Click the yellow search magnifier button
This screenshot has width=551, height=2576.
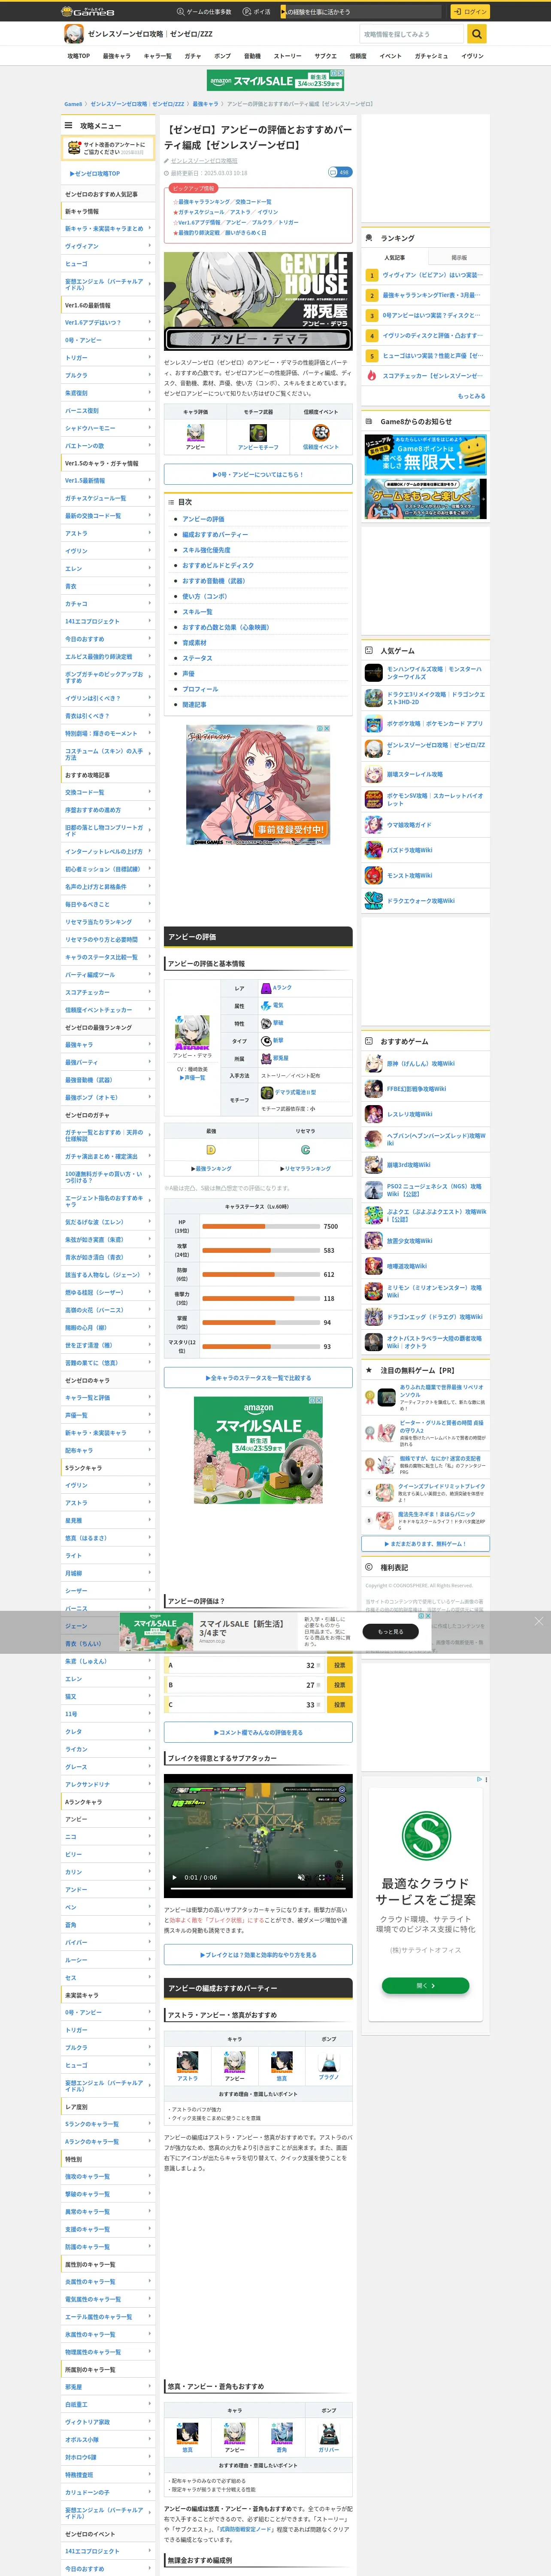(x=477, y=34)
